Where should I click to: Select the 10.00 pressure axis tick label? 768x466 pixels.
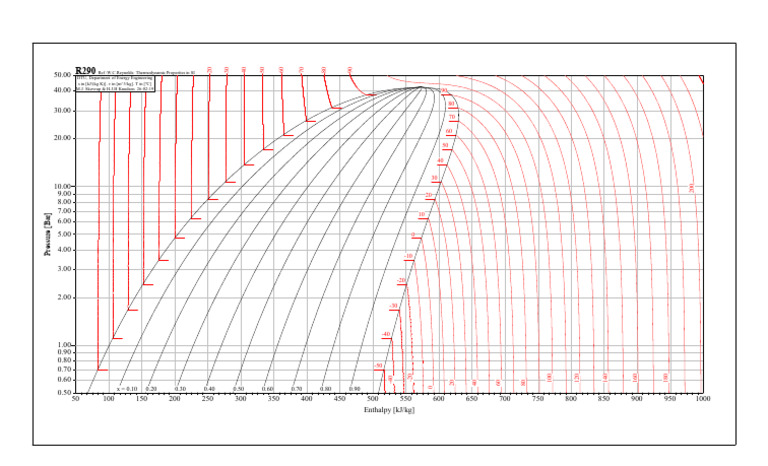(x=62, y=186)
